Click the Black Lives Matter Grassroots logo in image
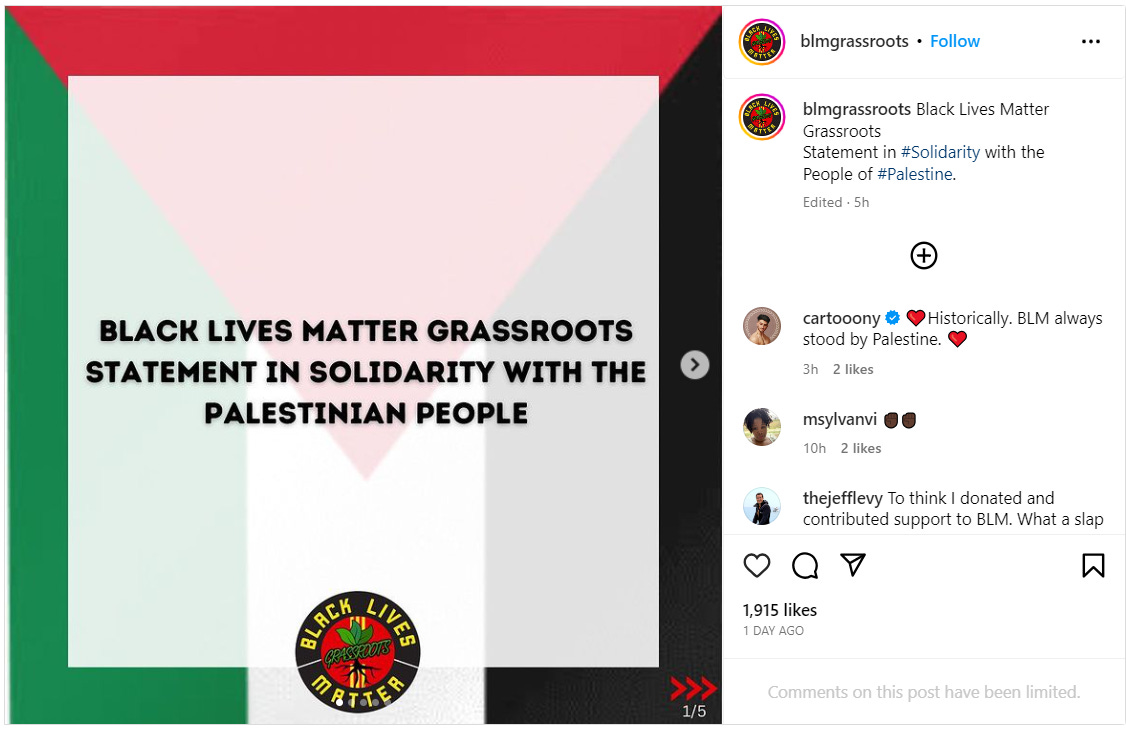The width and height of the screenshot is (1126, 730). point(358,653)
